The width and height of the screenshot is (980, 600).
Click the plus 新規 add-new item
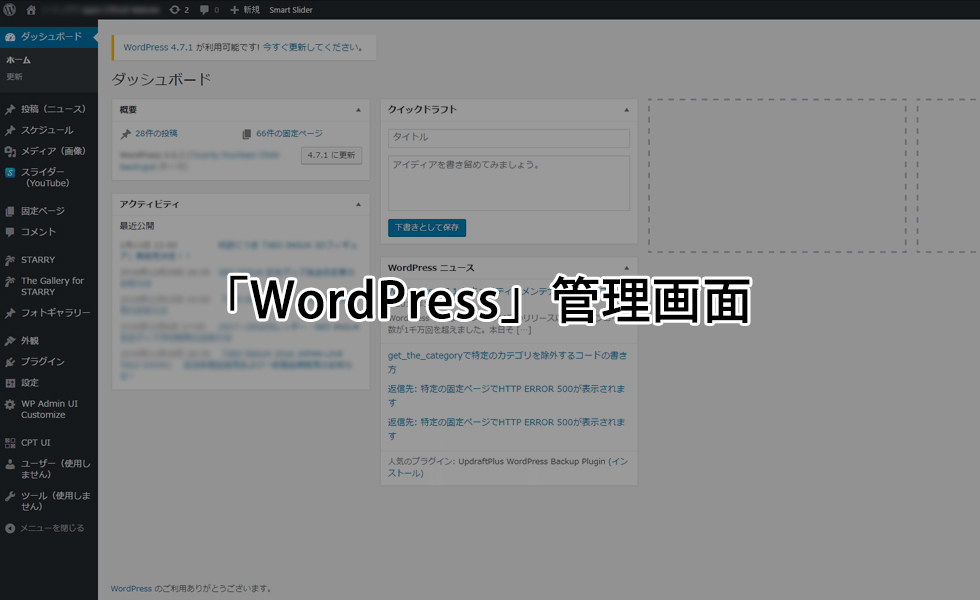coord(245,9)
